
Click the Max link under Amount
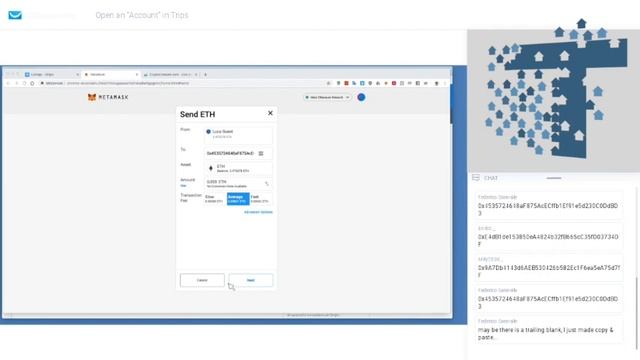pyautogui.click(x=183, y=186)
